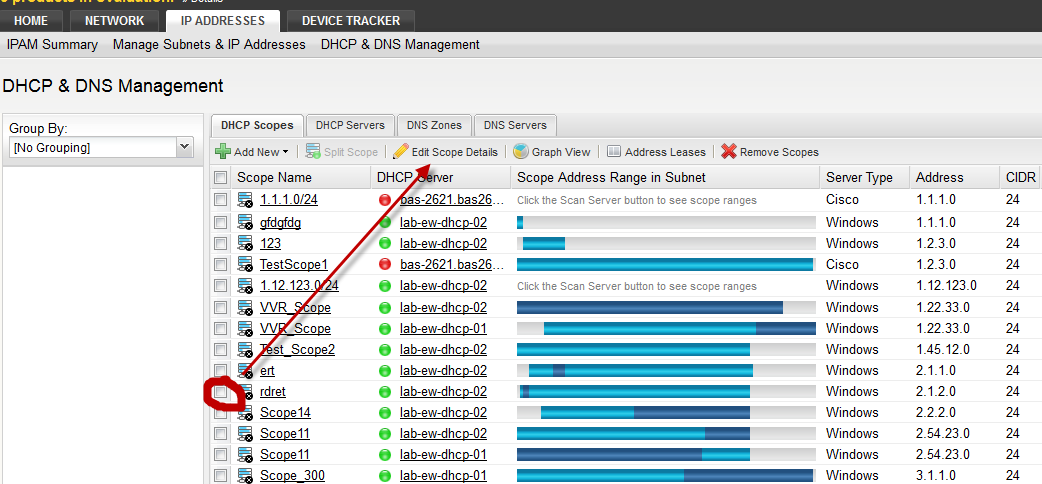Click the Cisco cell in TestScope1 row
1042x484 pixels.
tap(843, 265)
